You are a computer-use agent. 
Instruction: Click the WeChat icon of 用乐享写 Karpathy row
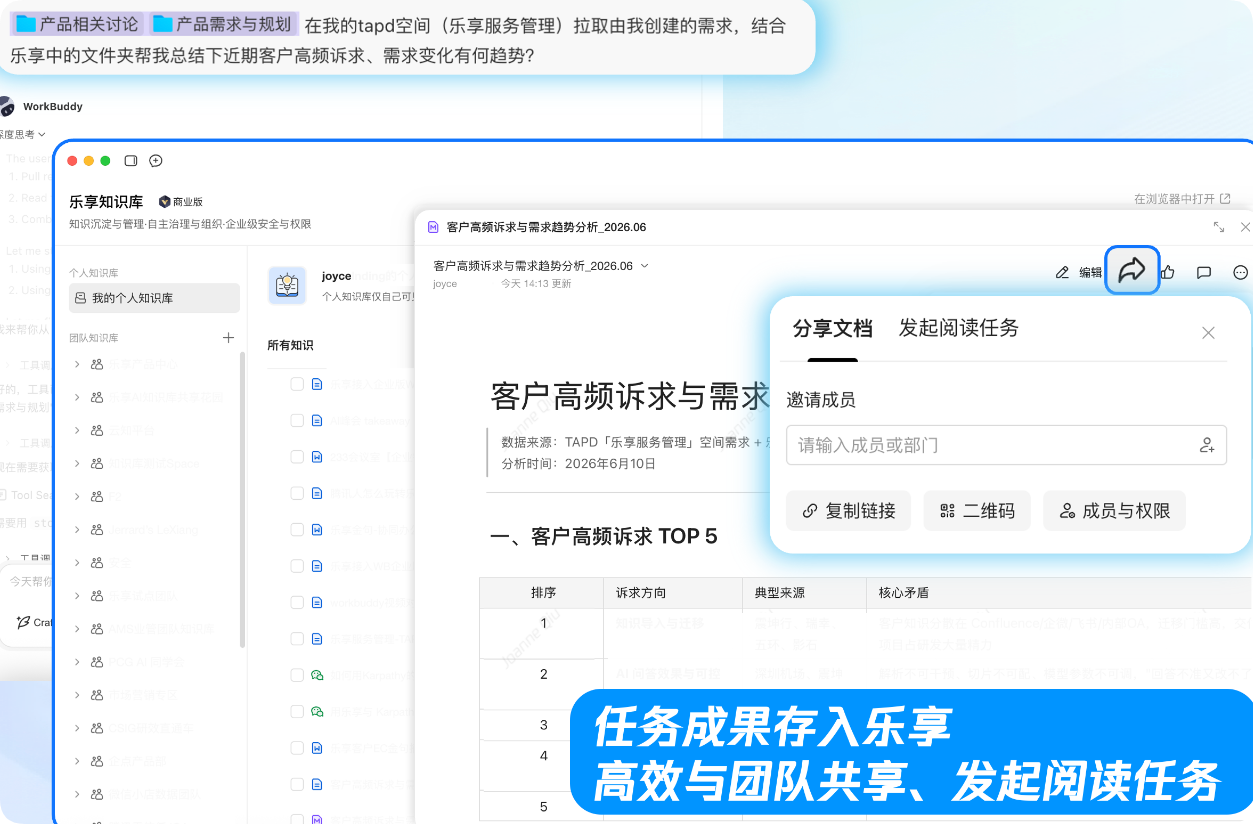tap(317, 711)
